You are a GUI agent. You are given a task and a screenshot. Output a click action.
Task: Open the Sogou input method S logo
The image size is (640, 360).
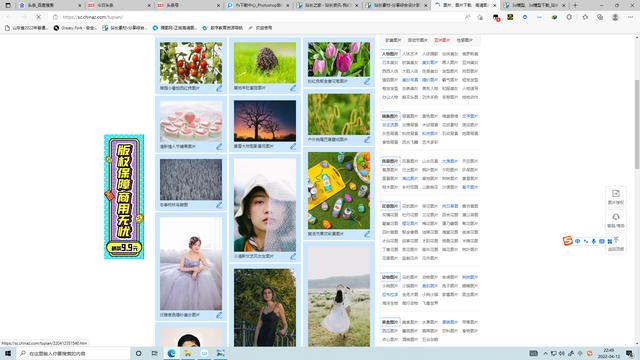568,241
